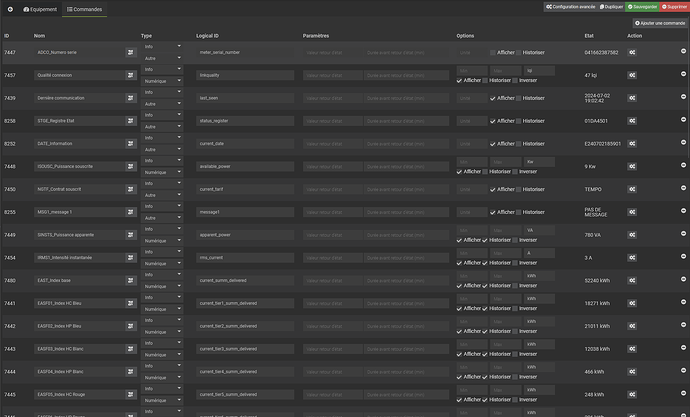Click the Sauvegarder button

tap(642, 7)
